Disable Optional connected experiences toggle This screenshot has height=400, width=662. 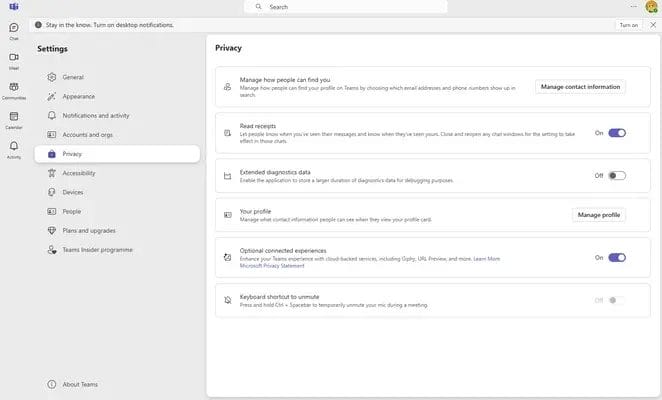click(x=617, y=257)
